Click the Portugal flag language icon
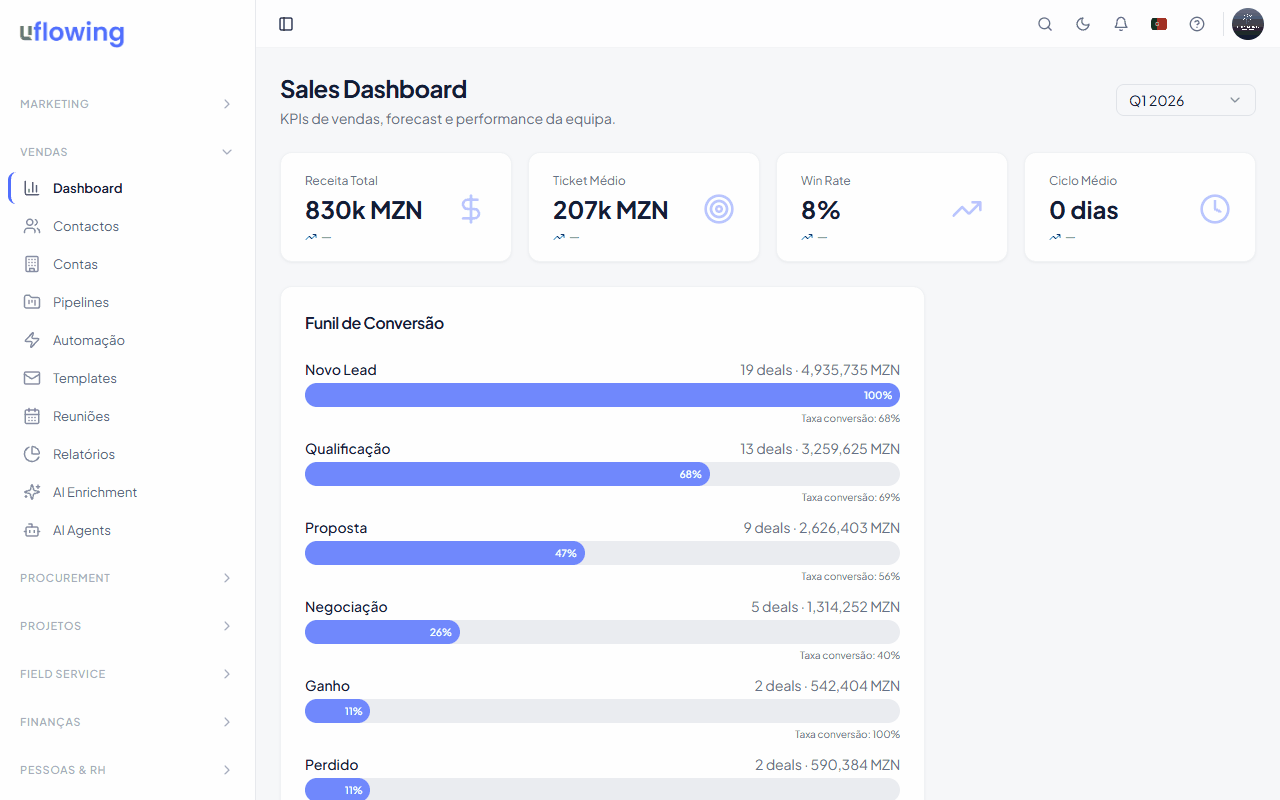Viewport: 1280px width, 800px height. coord(1159,24)
